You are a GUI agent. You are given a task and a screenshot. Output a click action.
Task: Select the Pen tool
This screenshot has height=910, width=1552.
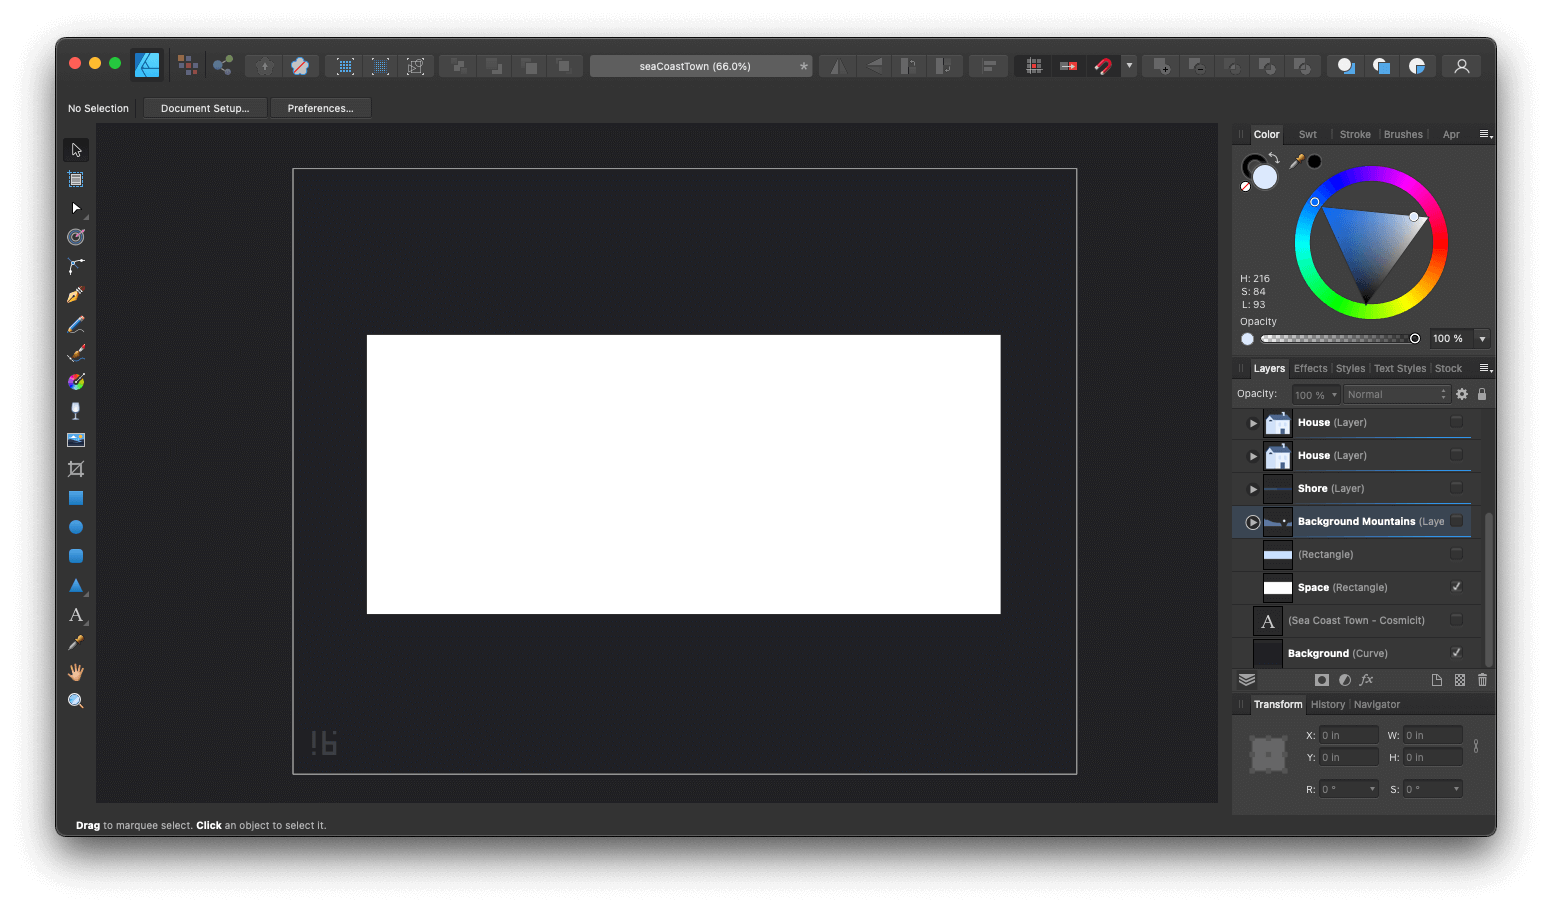[75, 295]
